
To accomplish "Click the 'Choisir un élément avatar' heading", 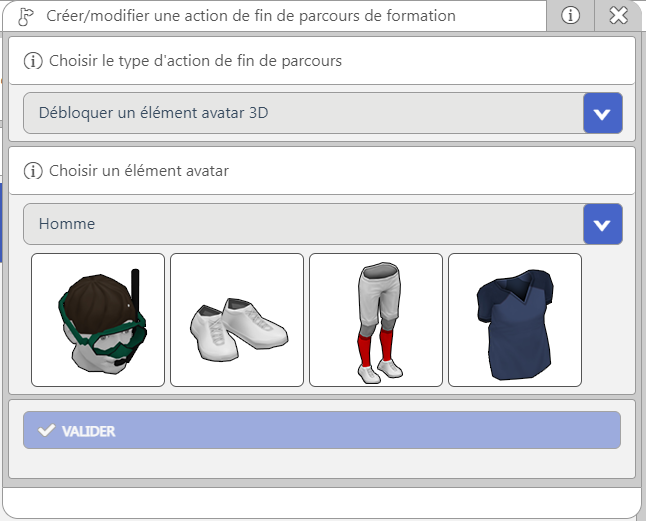I will point(139,171).
